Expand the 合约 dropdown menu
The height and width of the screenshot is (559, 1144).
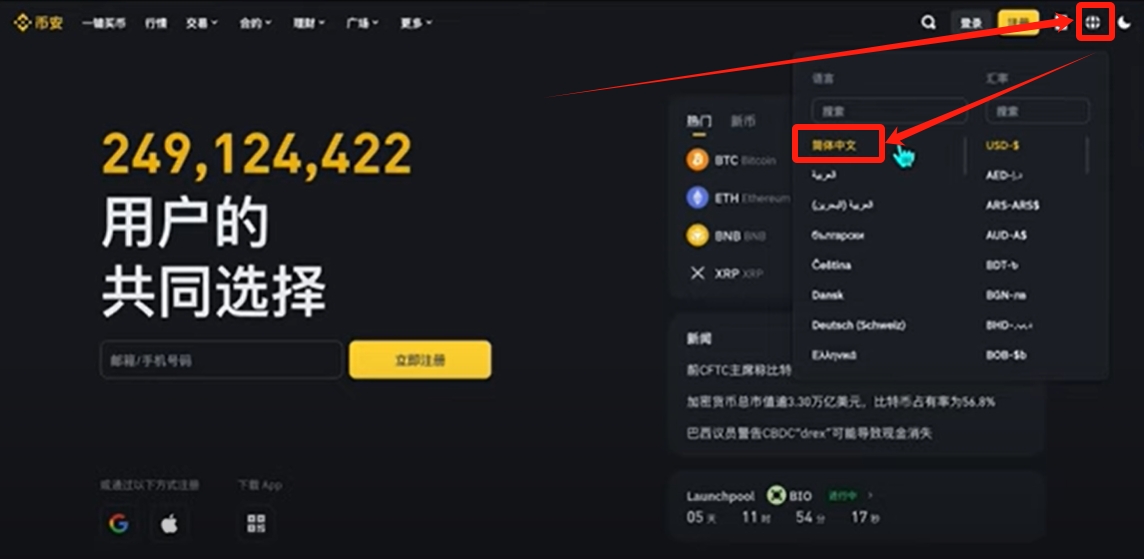coord(255,23)
